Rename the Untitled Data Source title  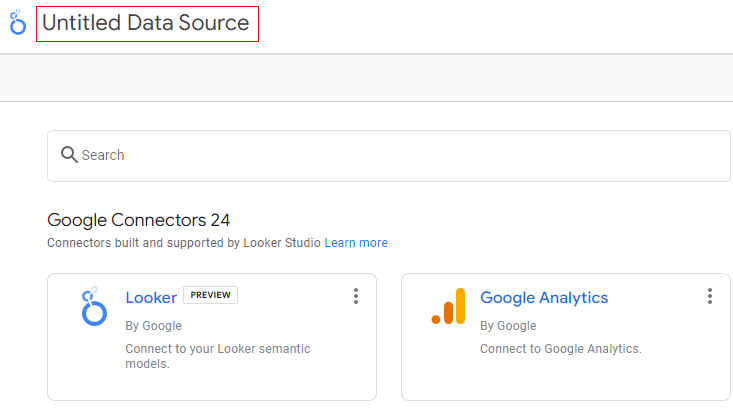(x=146, y=23)
